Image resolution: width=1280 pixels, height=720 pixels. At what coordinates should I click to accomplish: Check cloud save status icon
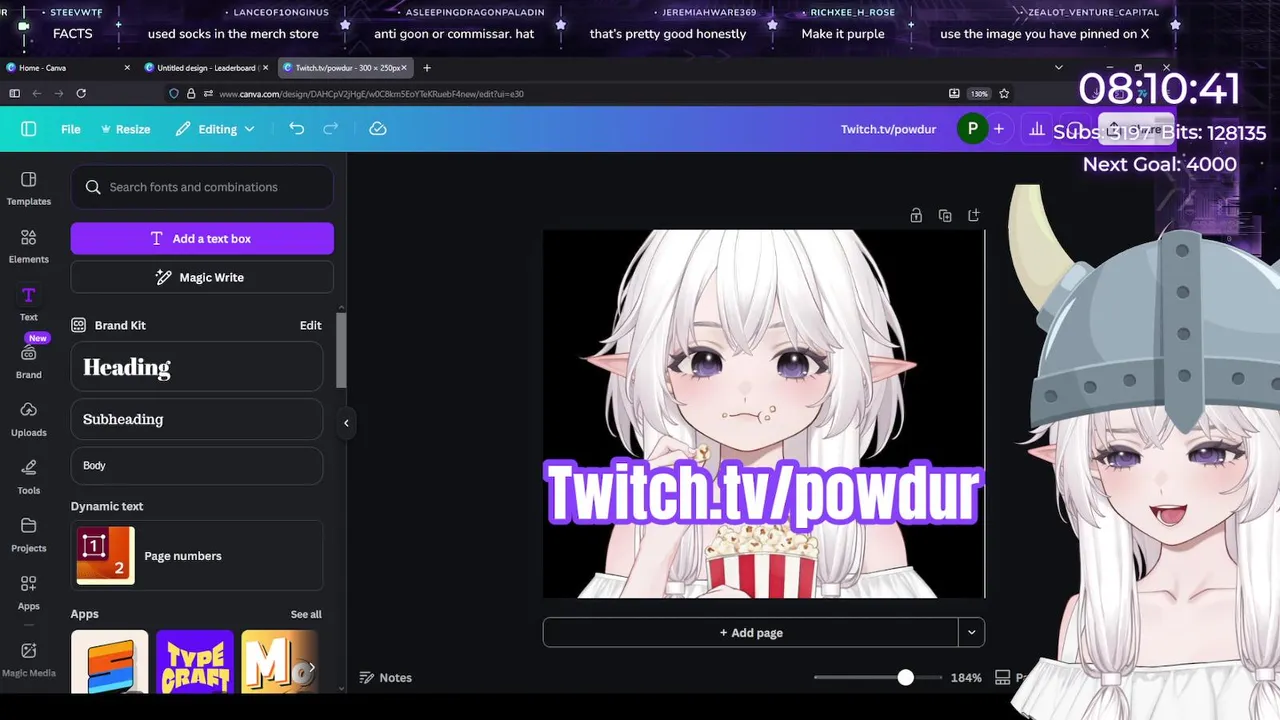pyautogui.click(x=378, y=129)
